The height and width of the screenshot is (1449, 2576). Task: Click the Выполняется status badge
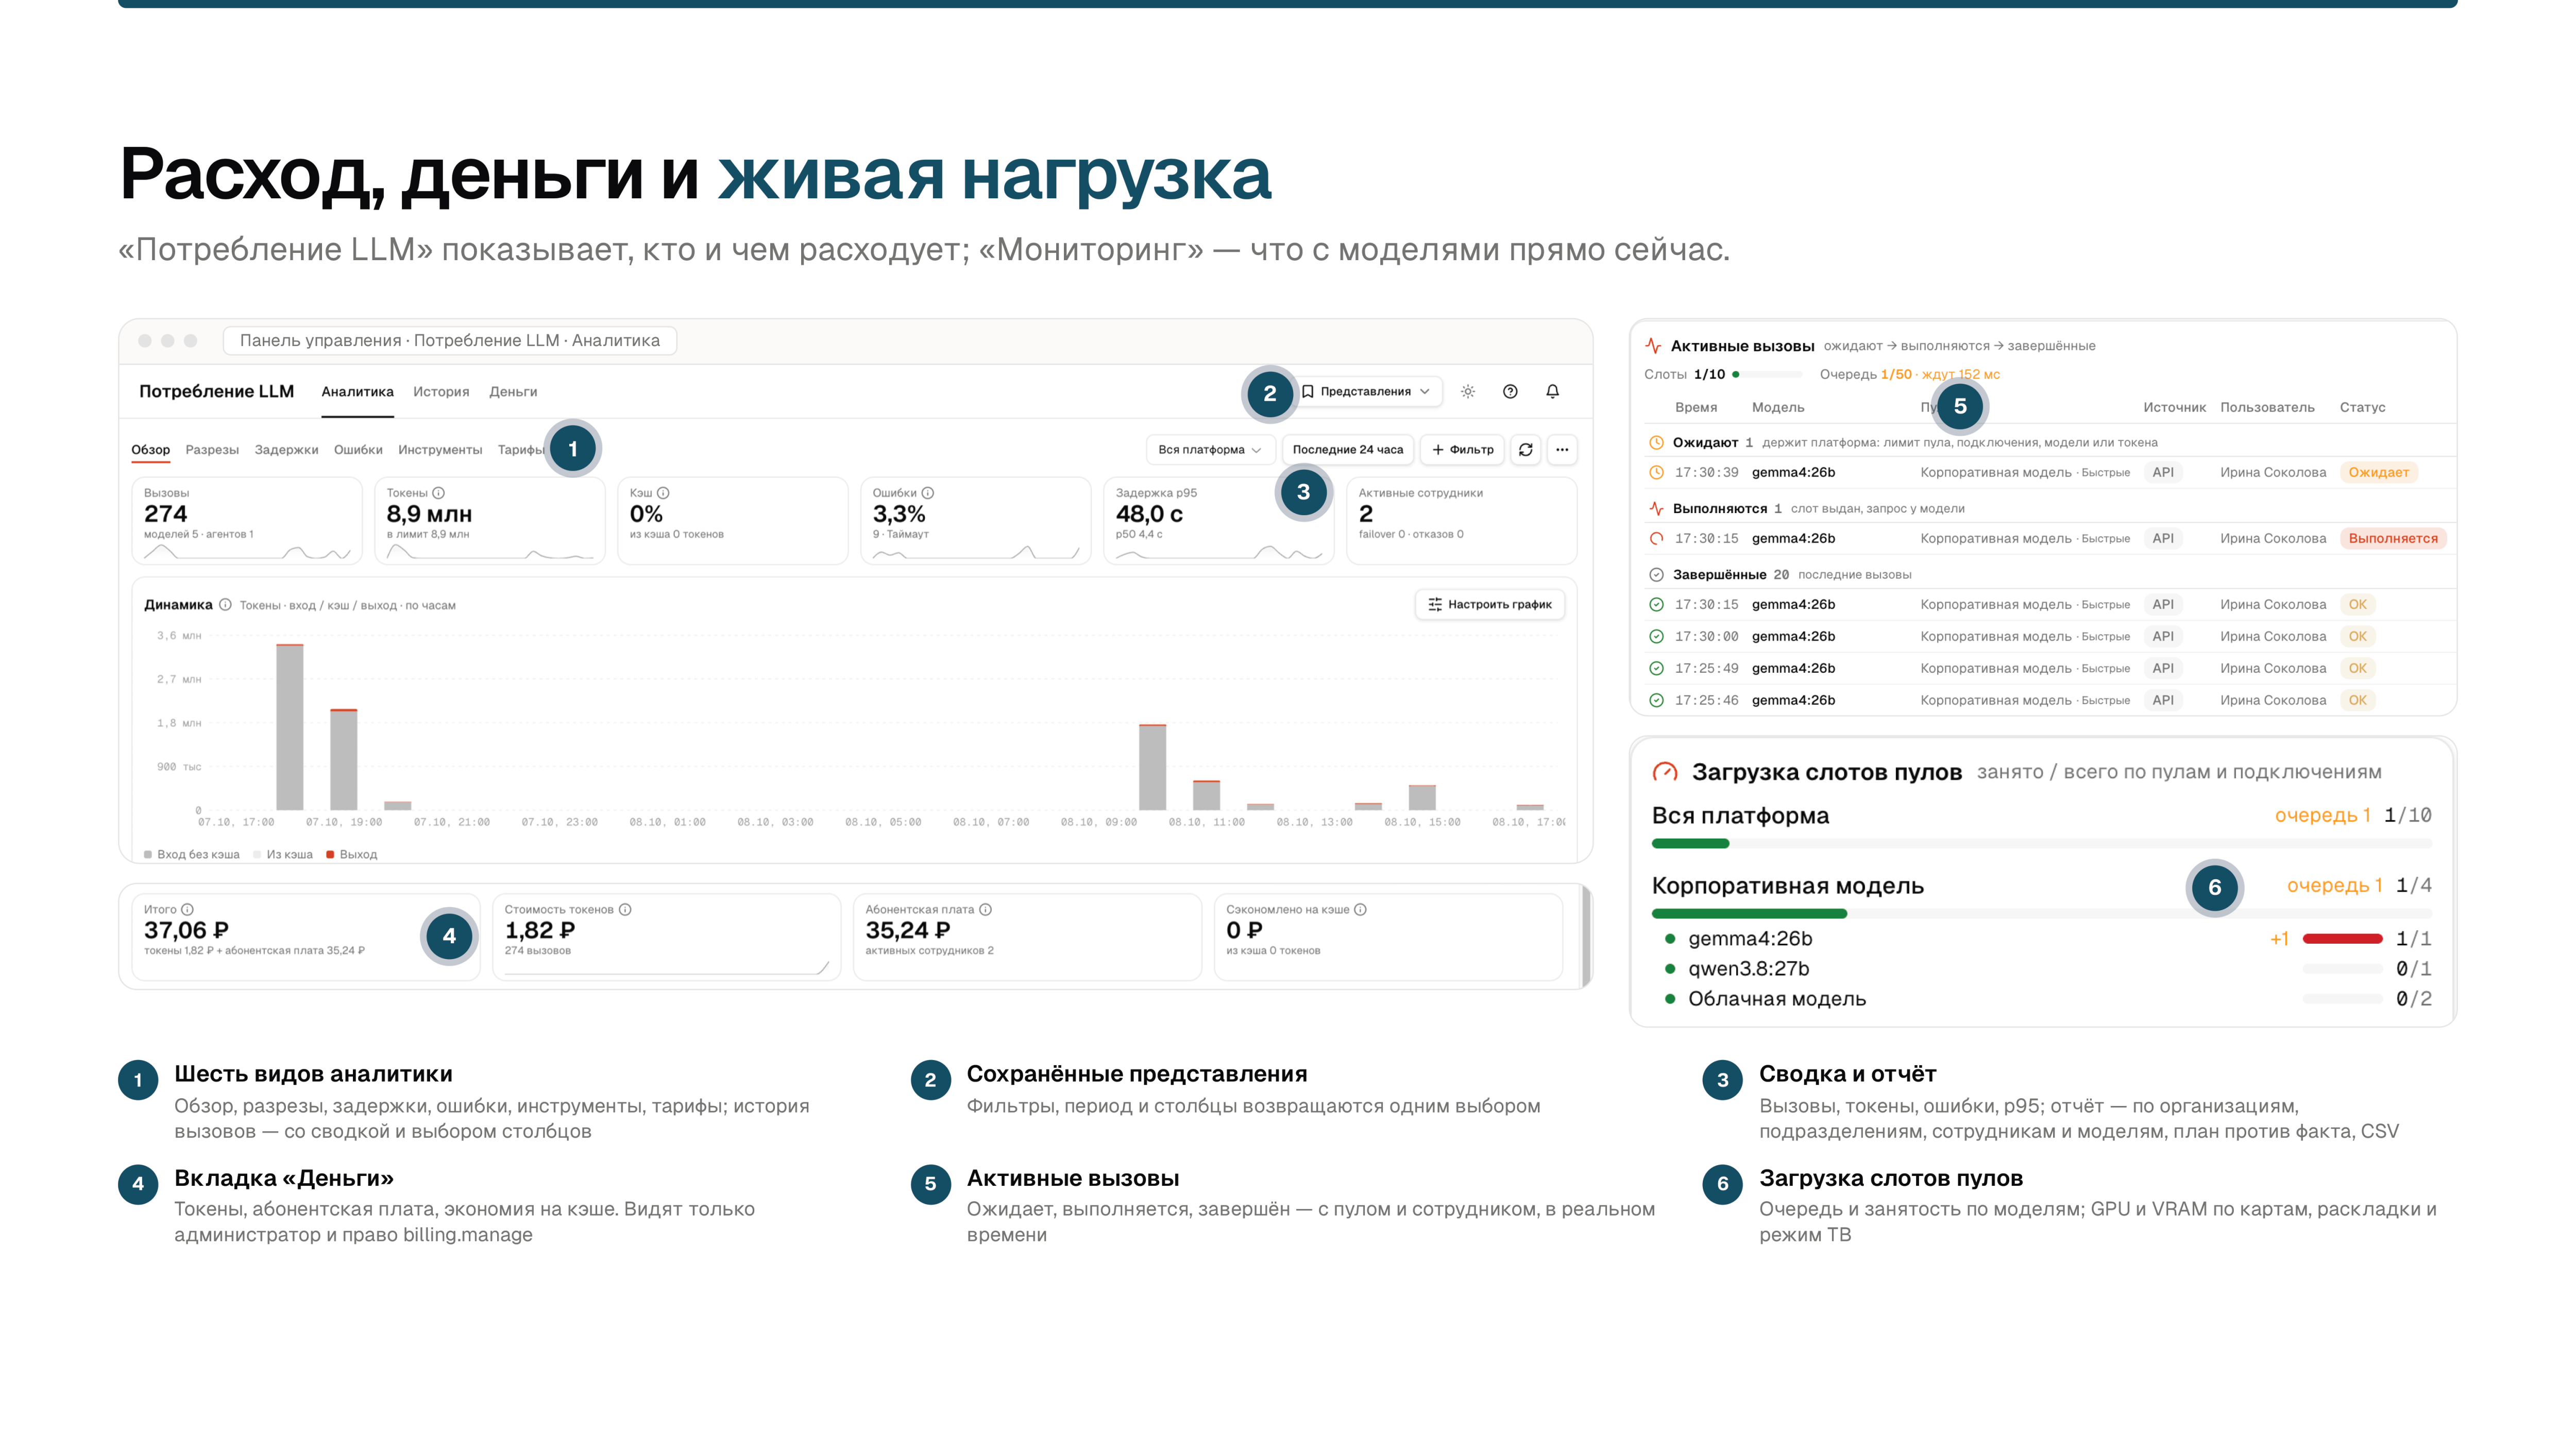[2392, 539]
